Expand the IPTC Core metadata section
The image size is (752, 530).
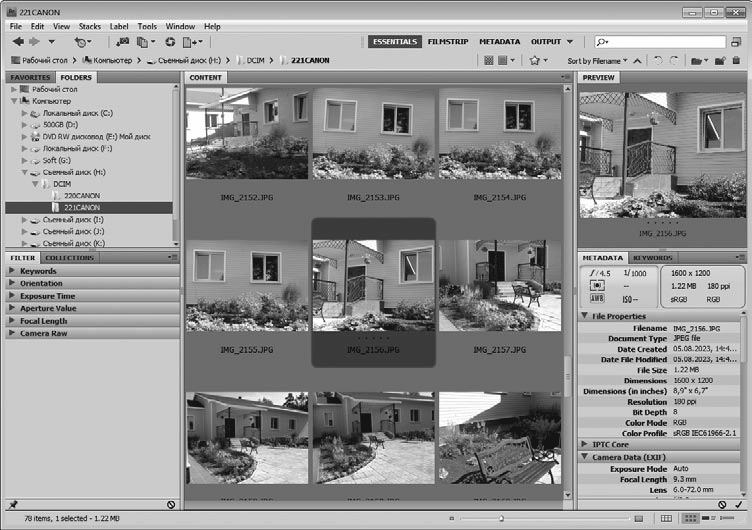613,443
